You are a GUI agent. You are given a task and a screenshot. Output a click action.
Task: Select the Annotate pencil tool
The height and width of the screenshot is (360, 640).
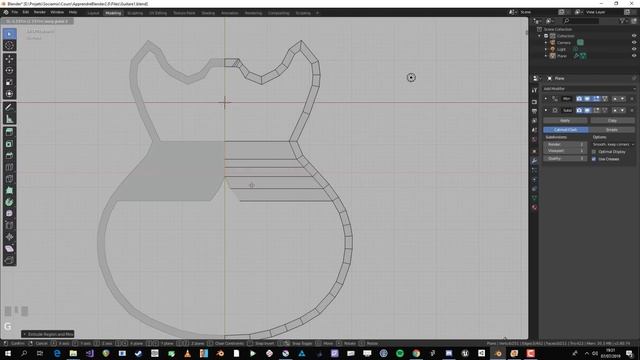click(x=9, y=107)
